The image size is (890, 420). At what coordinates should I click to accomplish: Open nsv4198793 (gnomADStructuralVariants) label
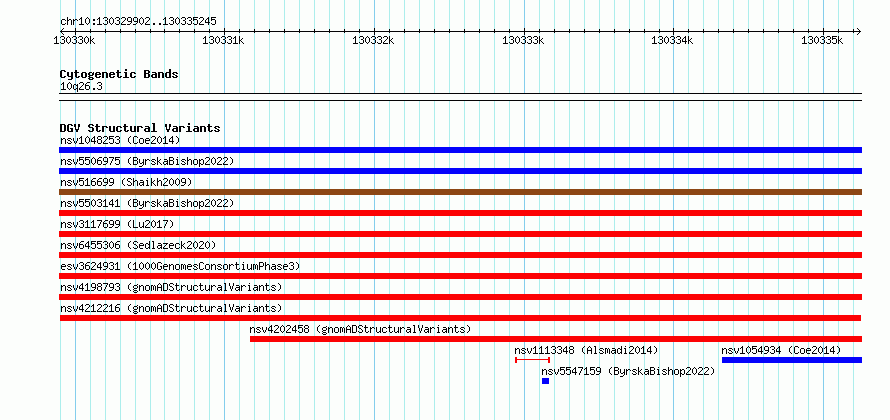[171, 287]
